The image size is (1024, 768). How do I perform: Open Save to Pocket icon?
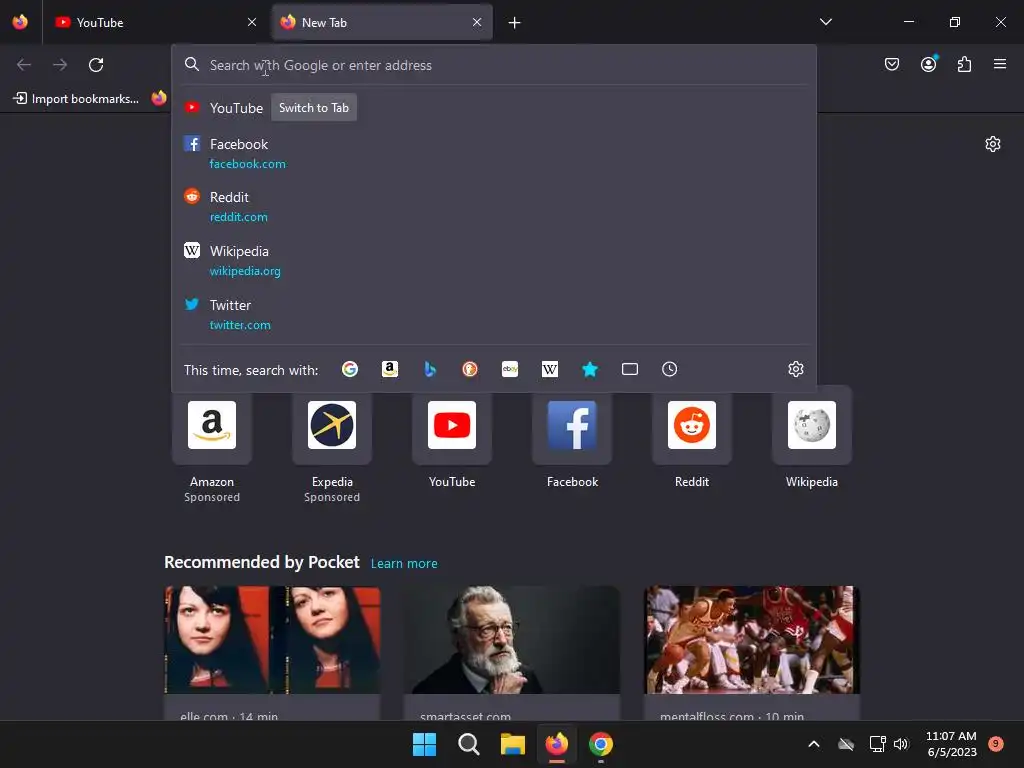(892, 64)
